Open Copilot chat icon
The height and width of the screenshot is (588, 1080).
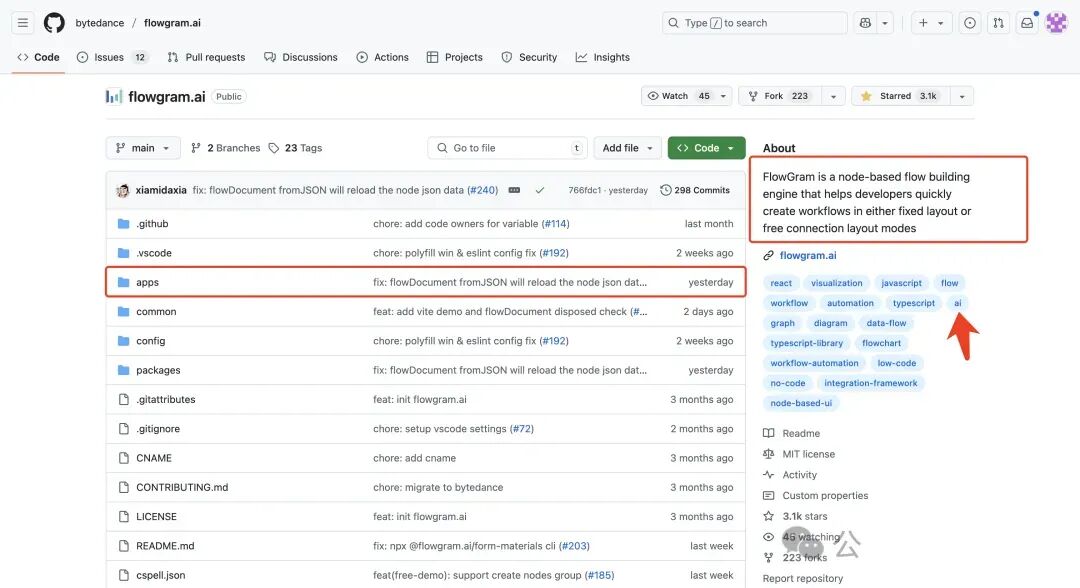click(x=865, y=23)
